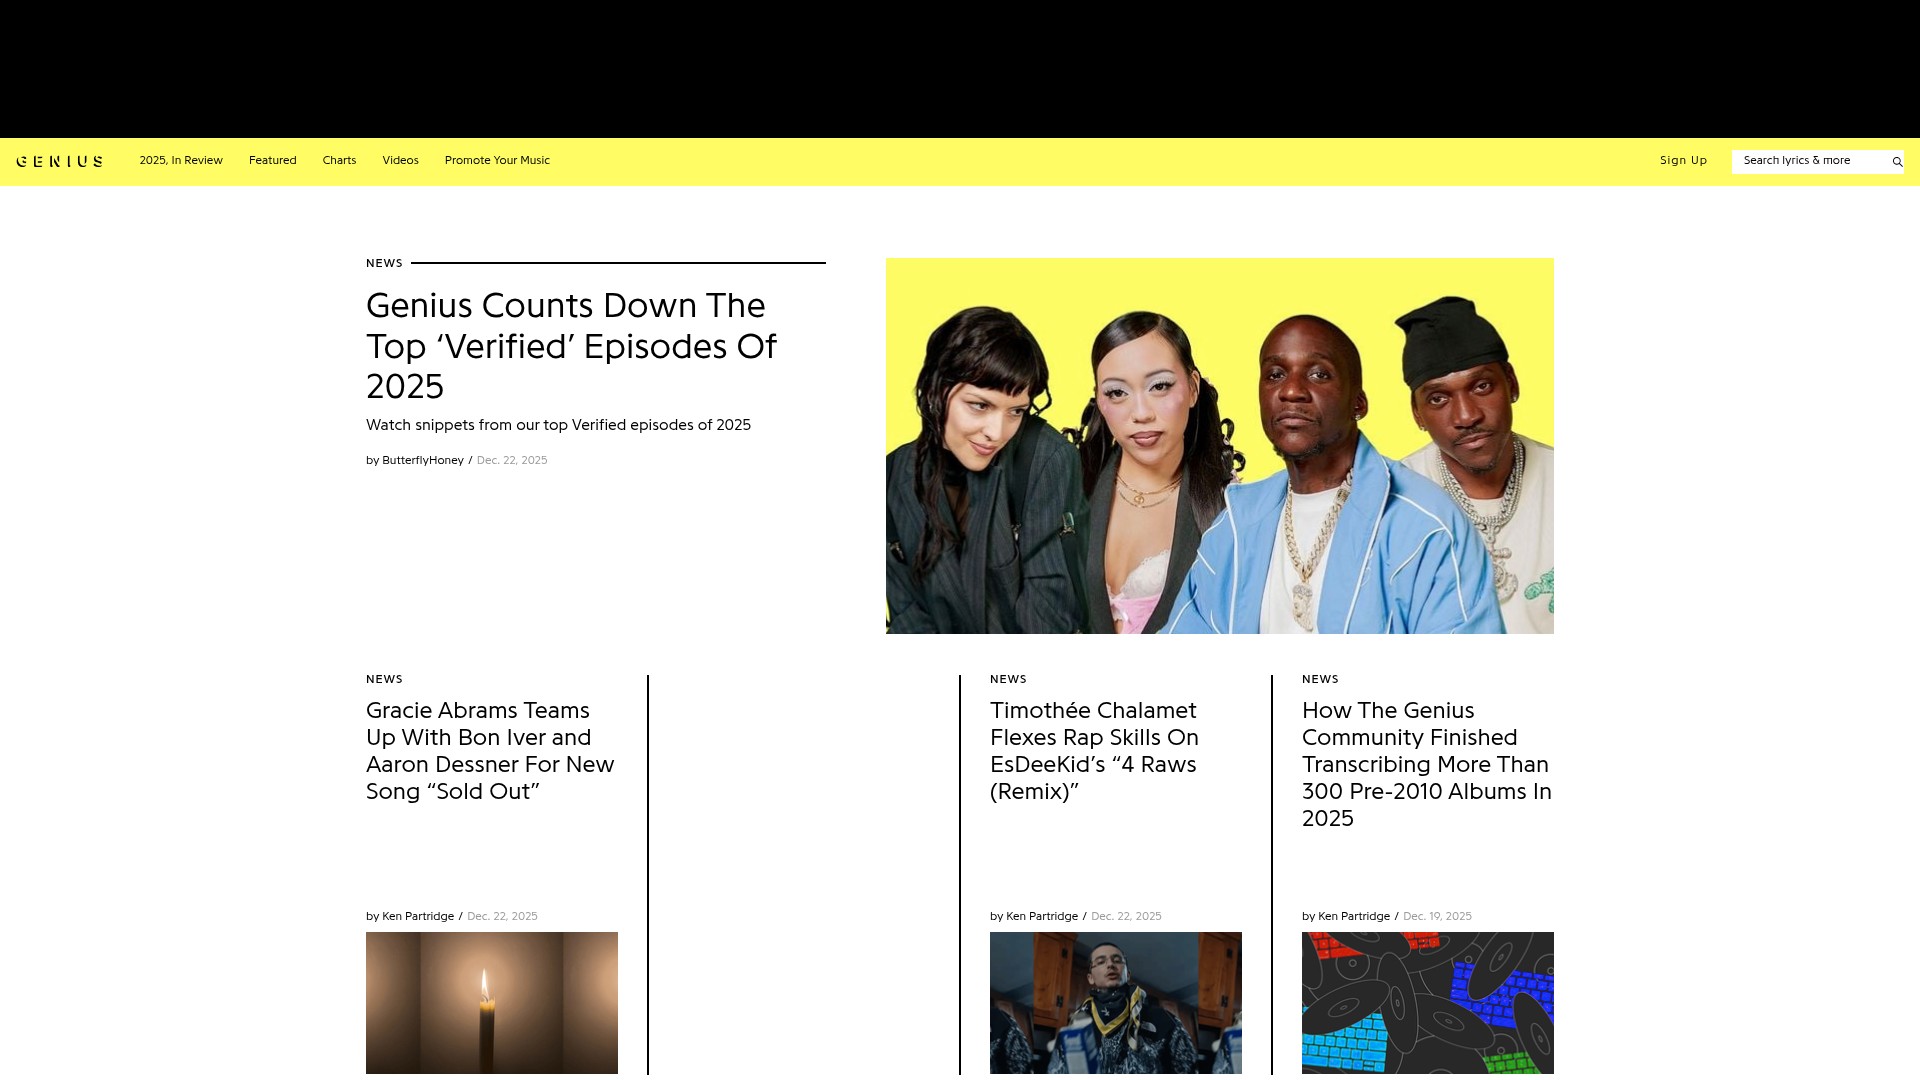This screenshot has width=1920, height=1080.
Task: Open the 2025, In Review menu item
Action: [x=181, y=161]
